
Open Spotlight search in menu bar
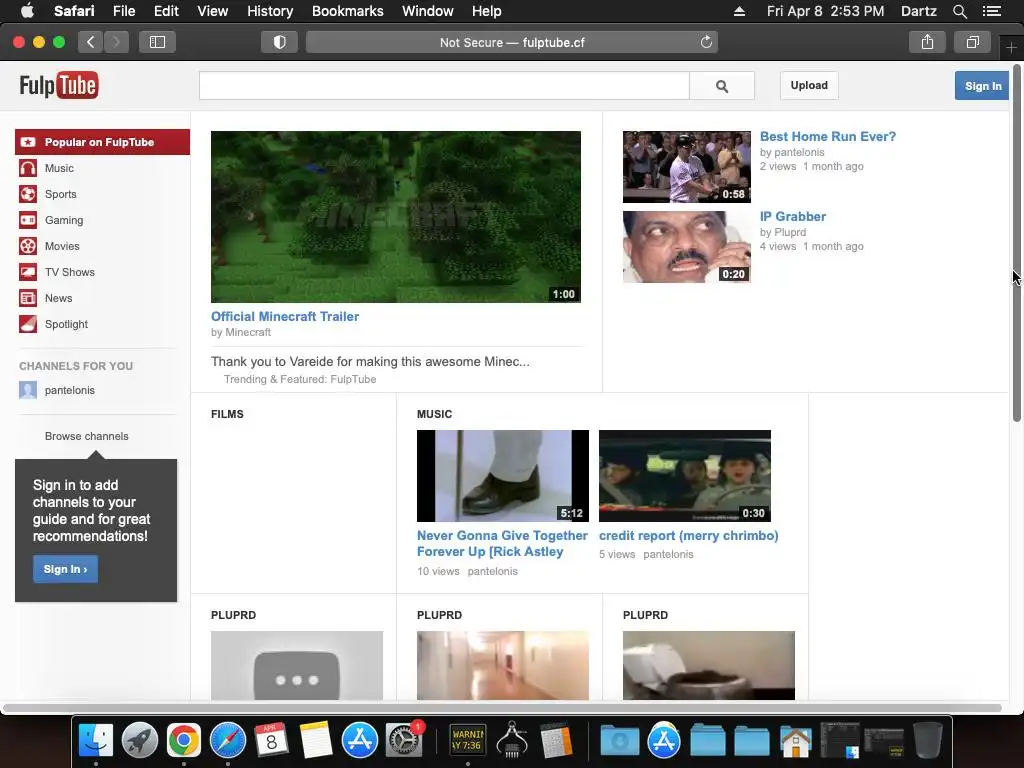click(959, 11)
